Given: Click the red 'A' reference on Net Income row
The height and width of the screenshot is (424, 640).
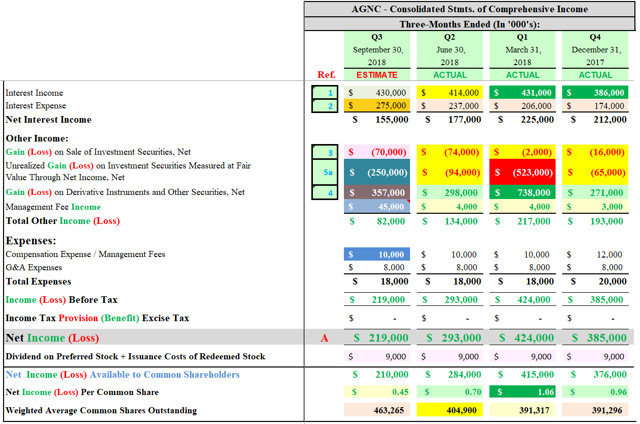Looking at the screenshot, I should coord(324,338).
